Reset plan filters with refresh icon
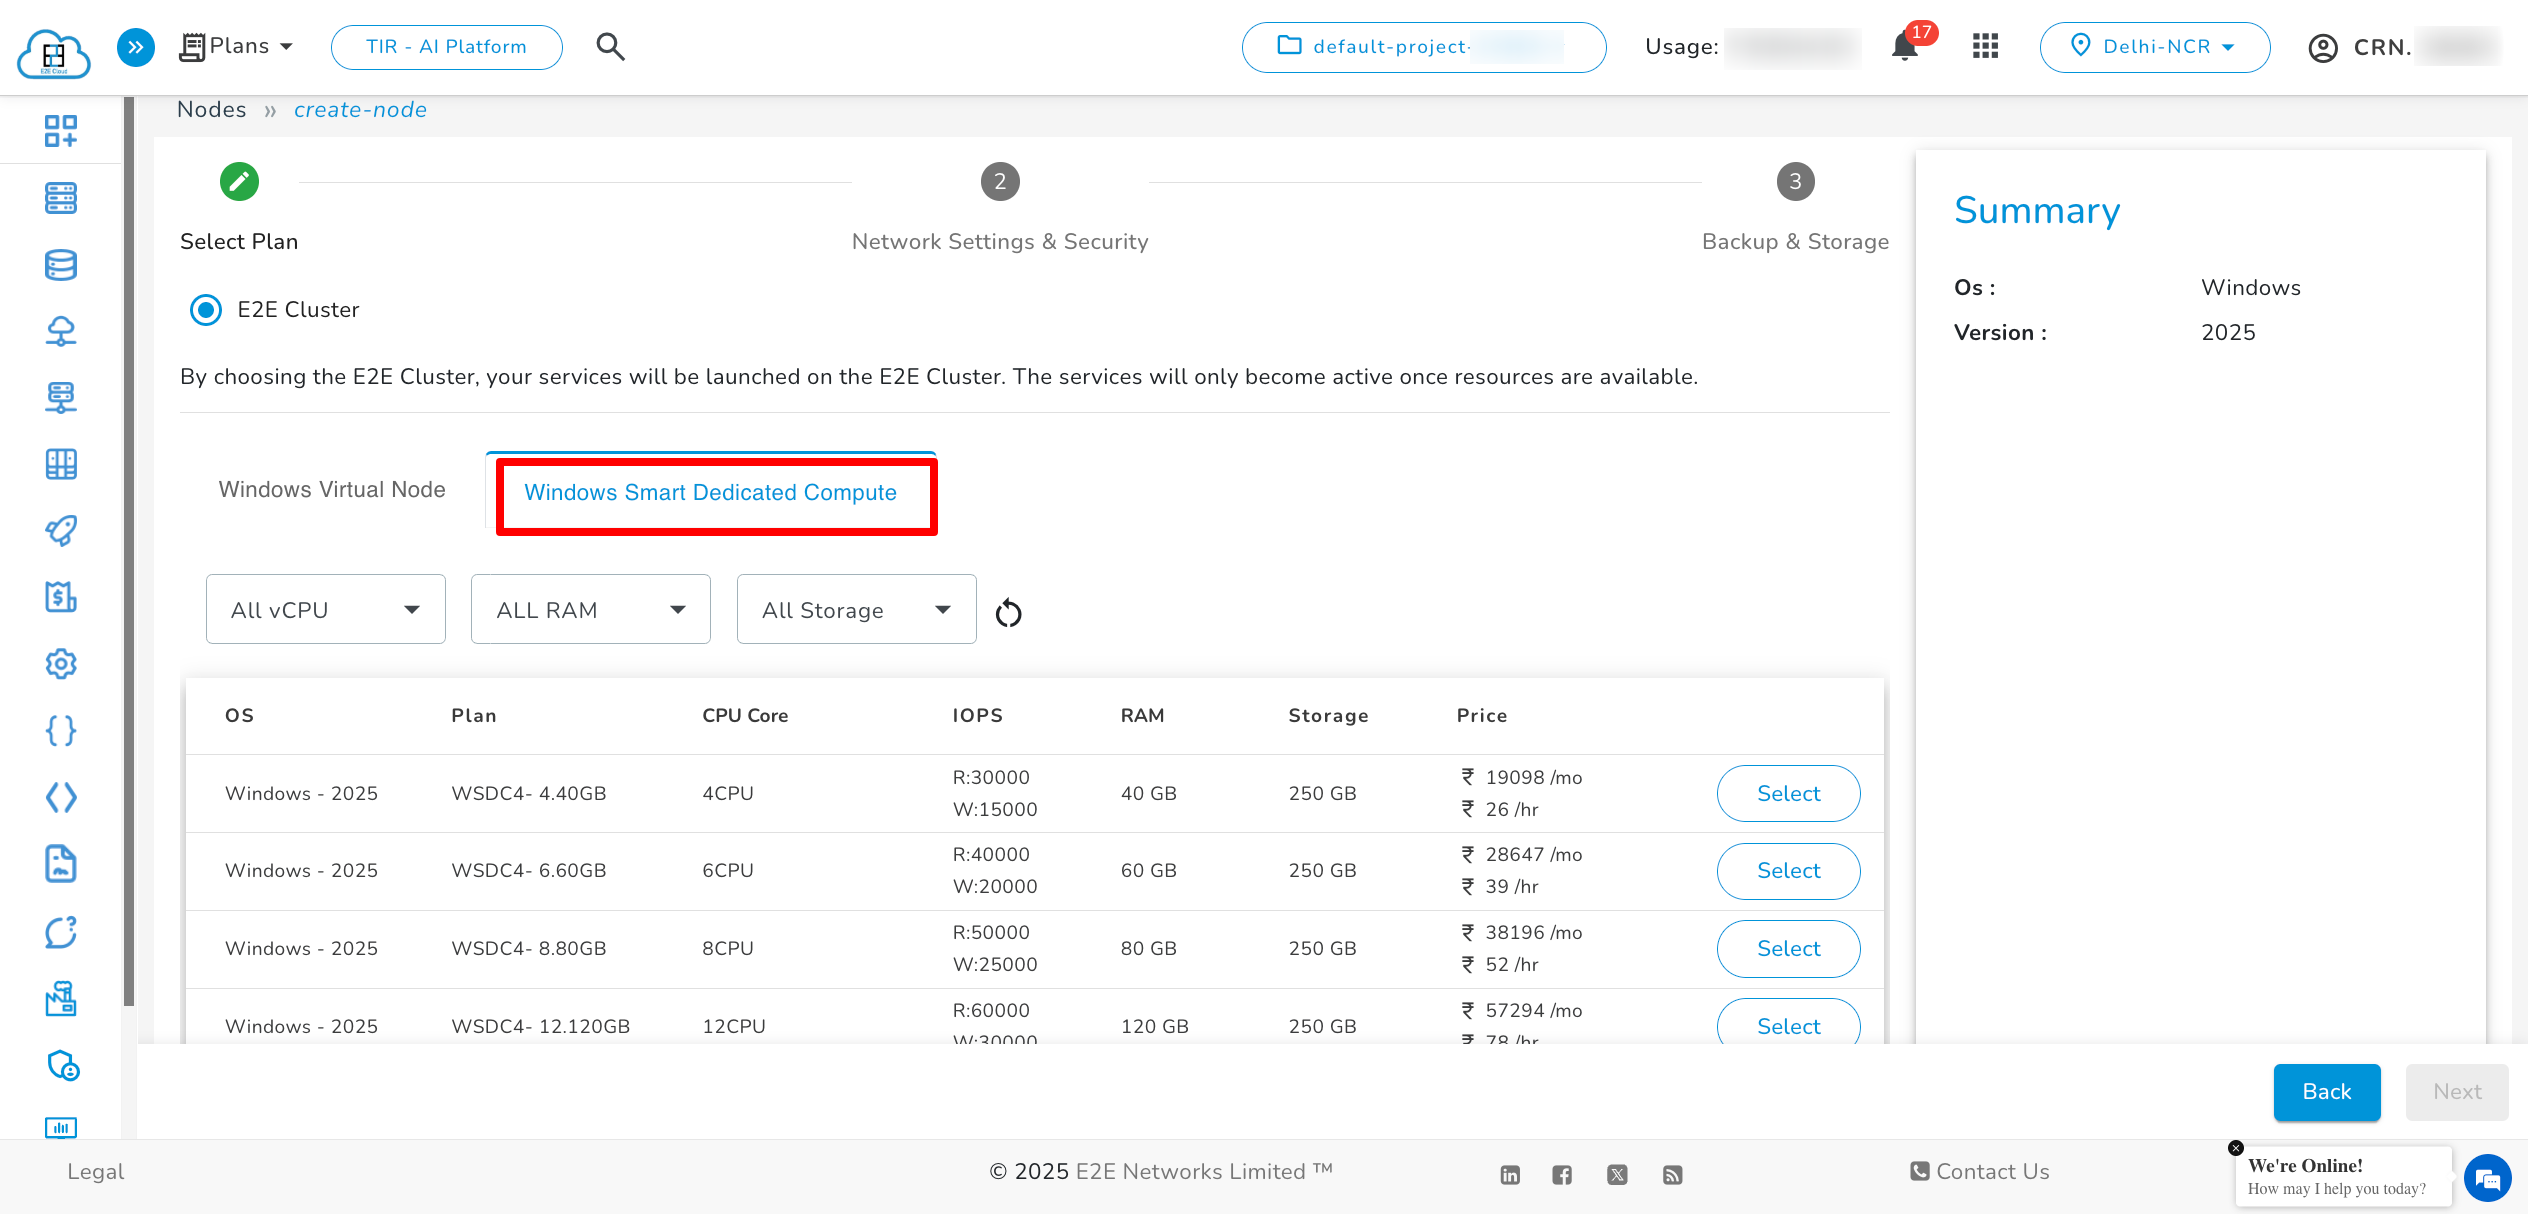The image size is (2528, 1214). [1009, 613]
